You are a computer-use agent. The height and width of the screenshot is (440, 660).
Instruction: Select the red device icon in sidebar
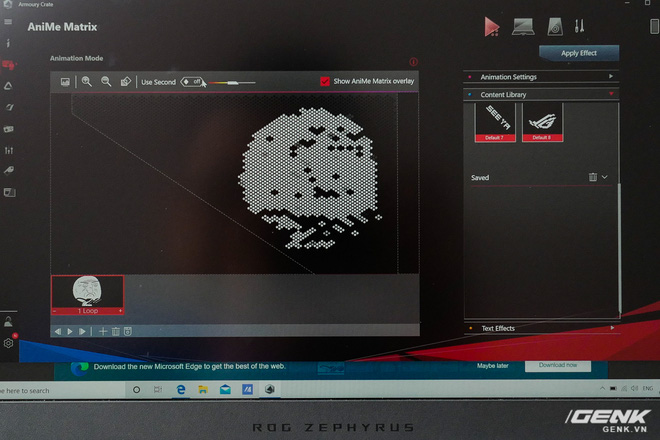[9, 65]
